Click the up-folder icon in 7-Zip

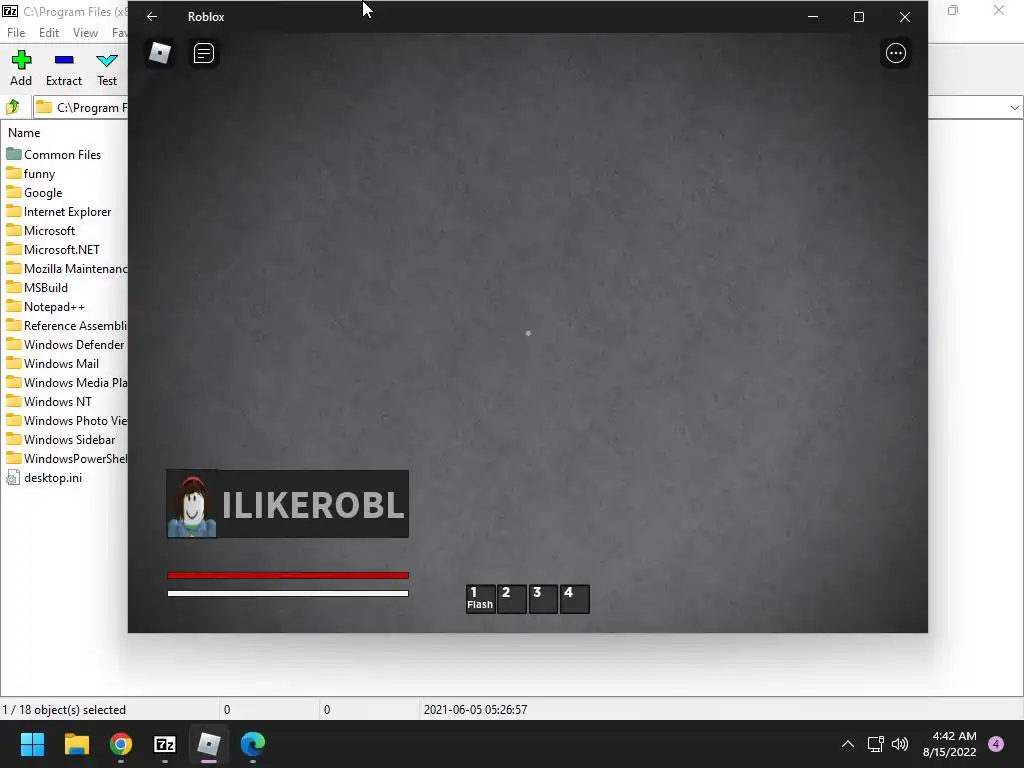13,107
